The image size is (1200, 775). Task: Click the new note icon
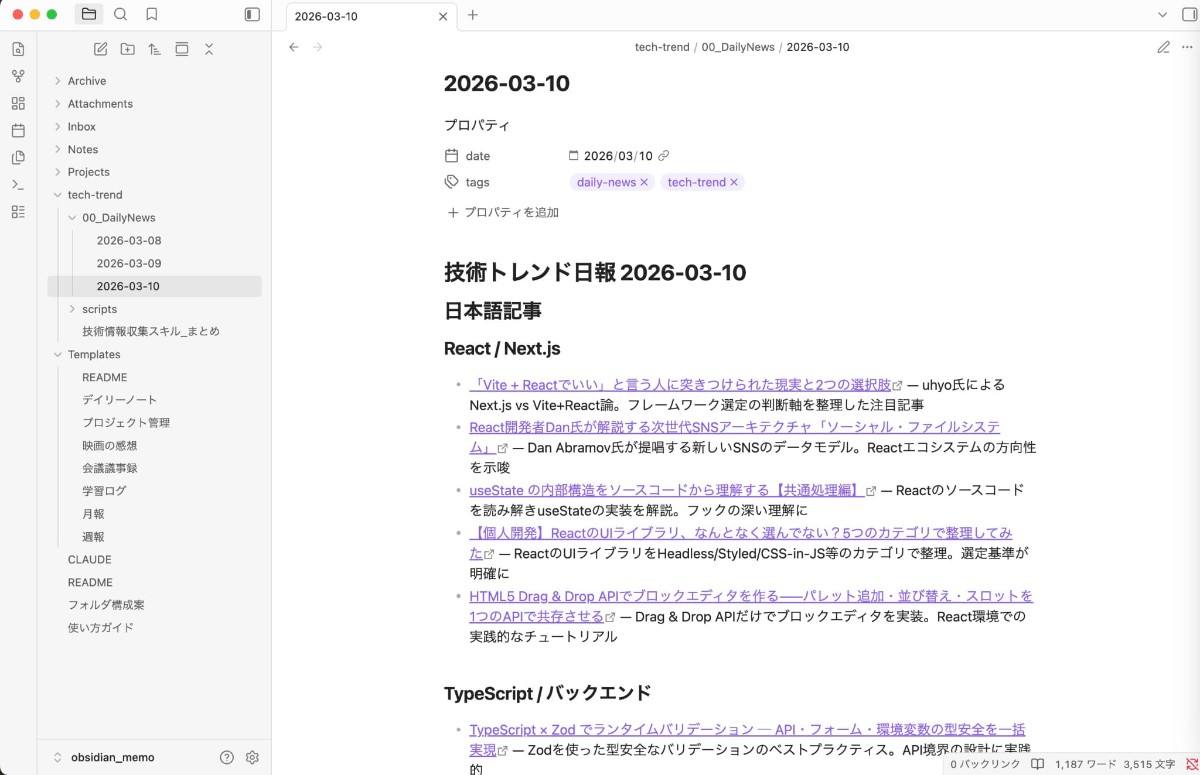coord(100,49)
